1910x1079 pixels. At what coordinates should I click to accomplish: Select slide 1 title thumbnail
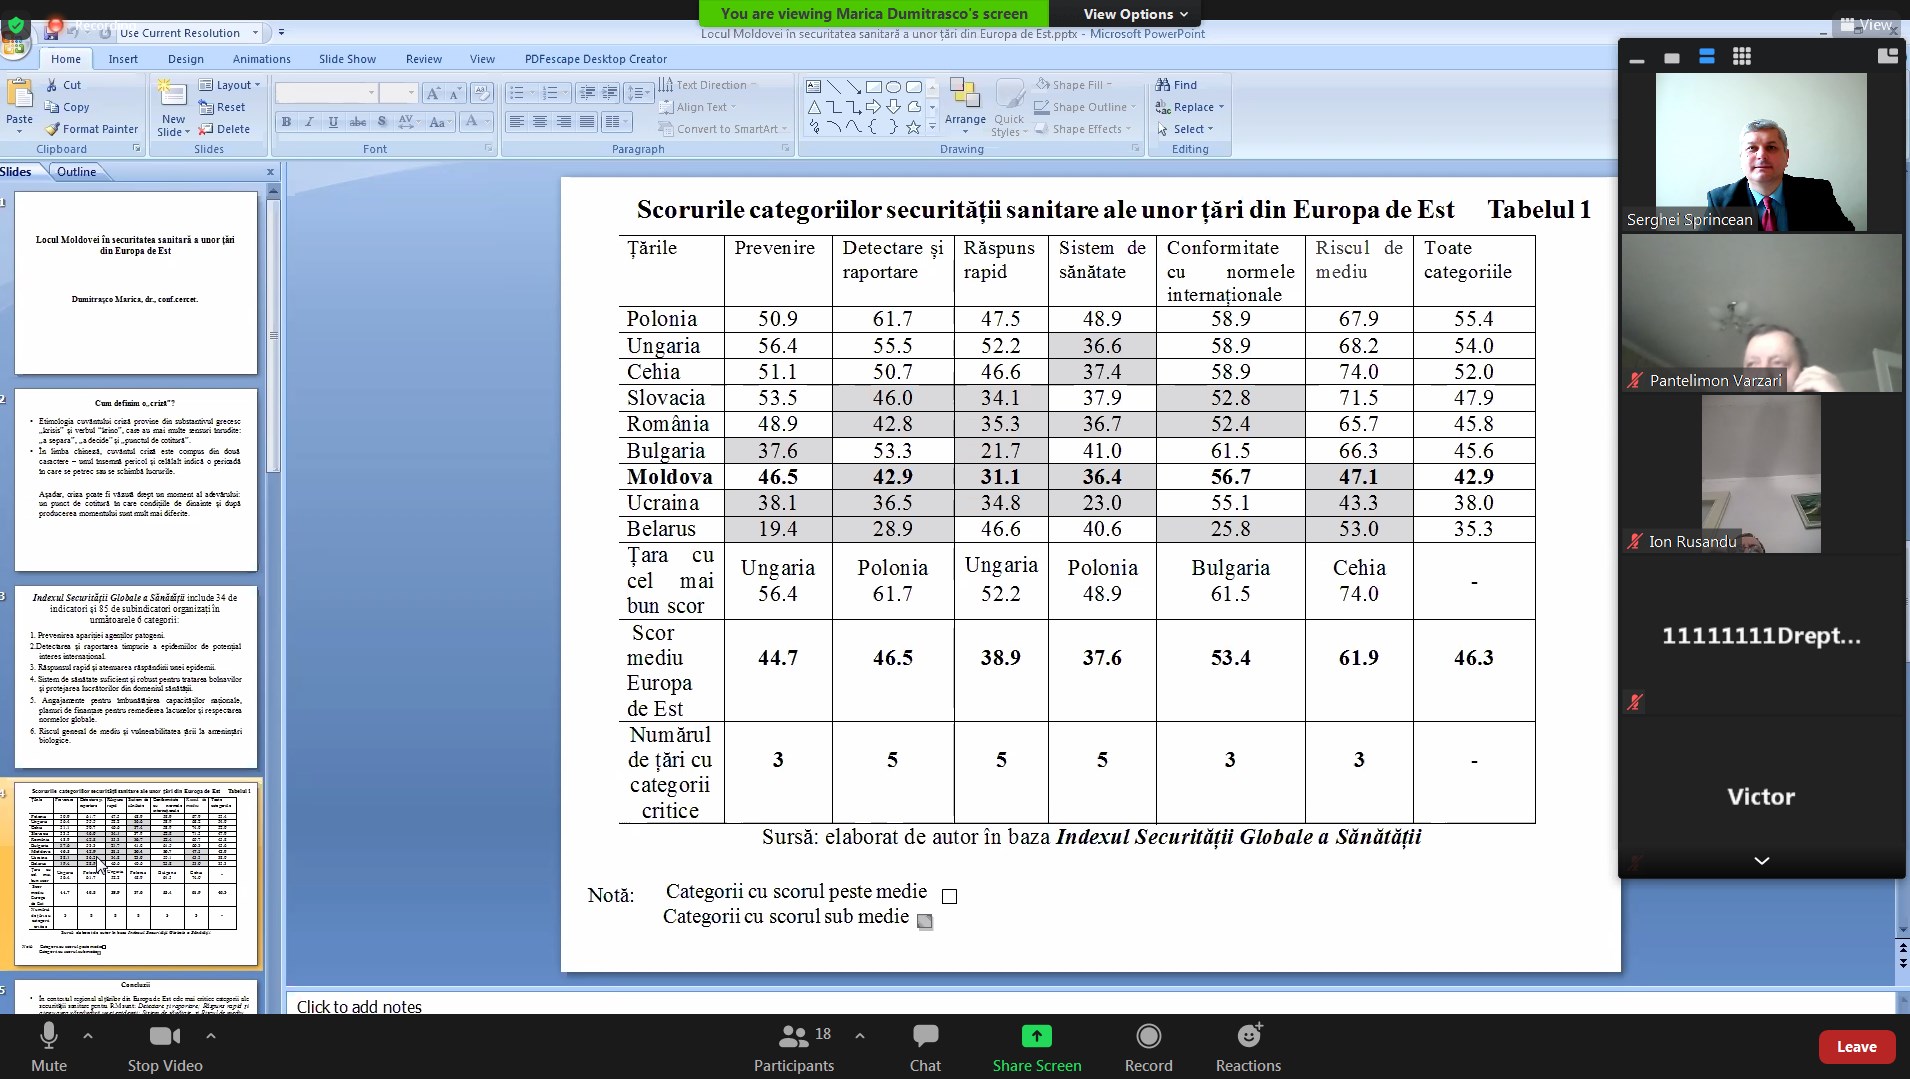(x=136, y=283)
